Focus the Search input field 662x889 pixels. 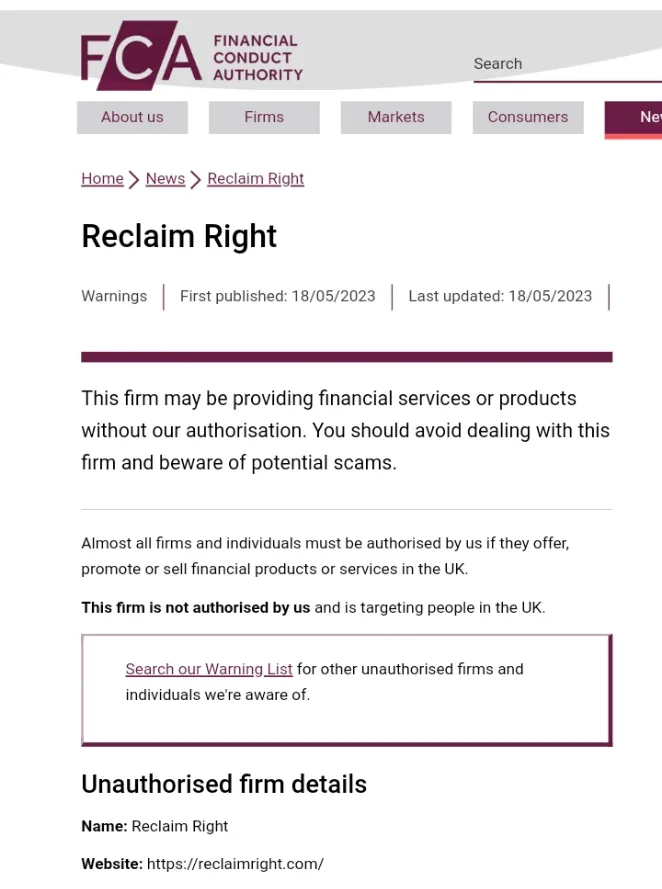tap(567, 64)
